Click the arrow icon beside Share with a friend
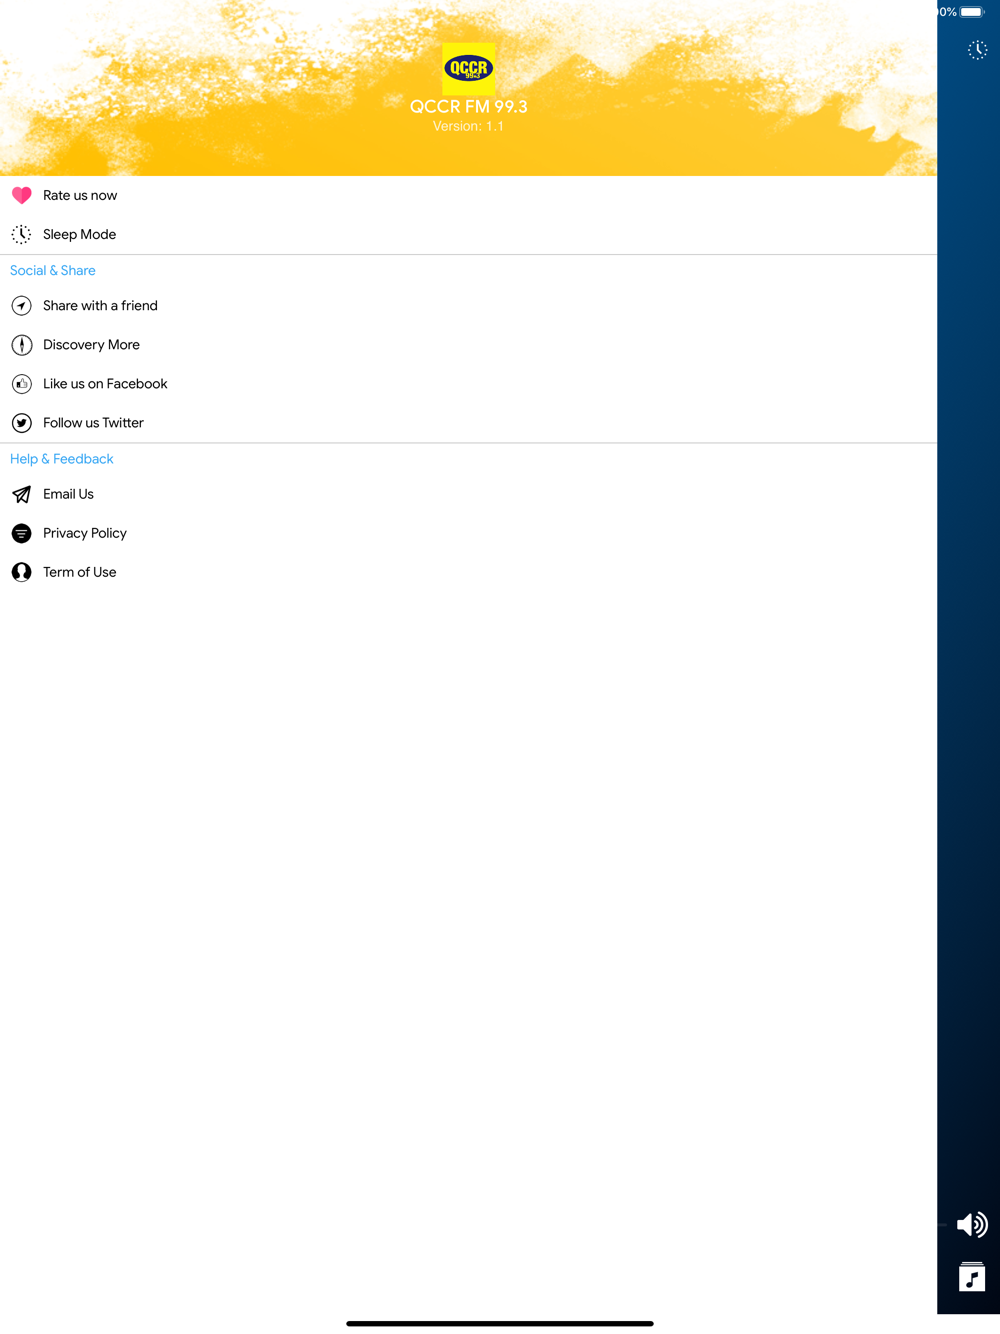Screen dimensions: 1000x1334 21,305
